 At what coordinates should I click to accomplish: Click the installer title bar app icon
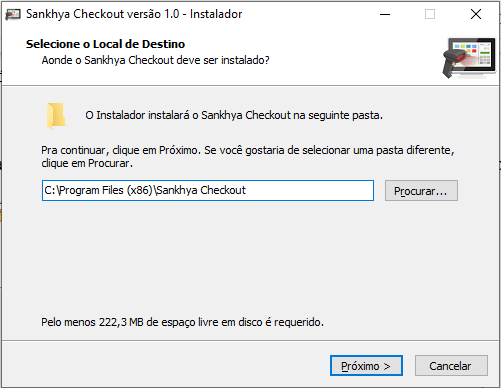pos(13,14)
